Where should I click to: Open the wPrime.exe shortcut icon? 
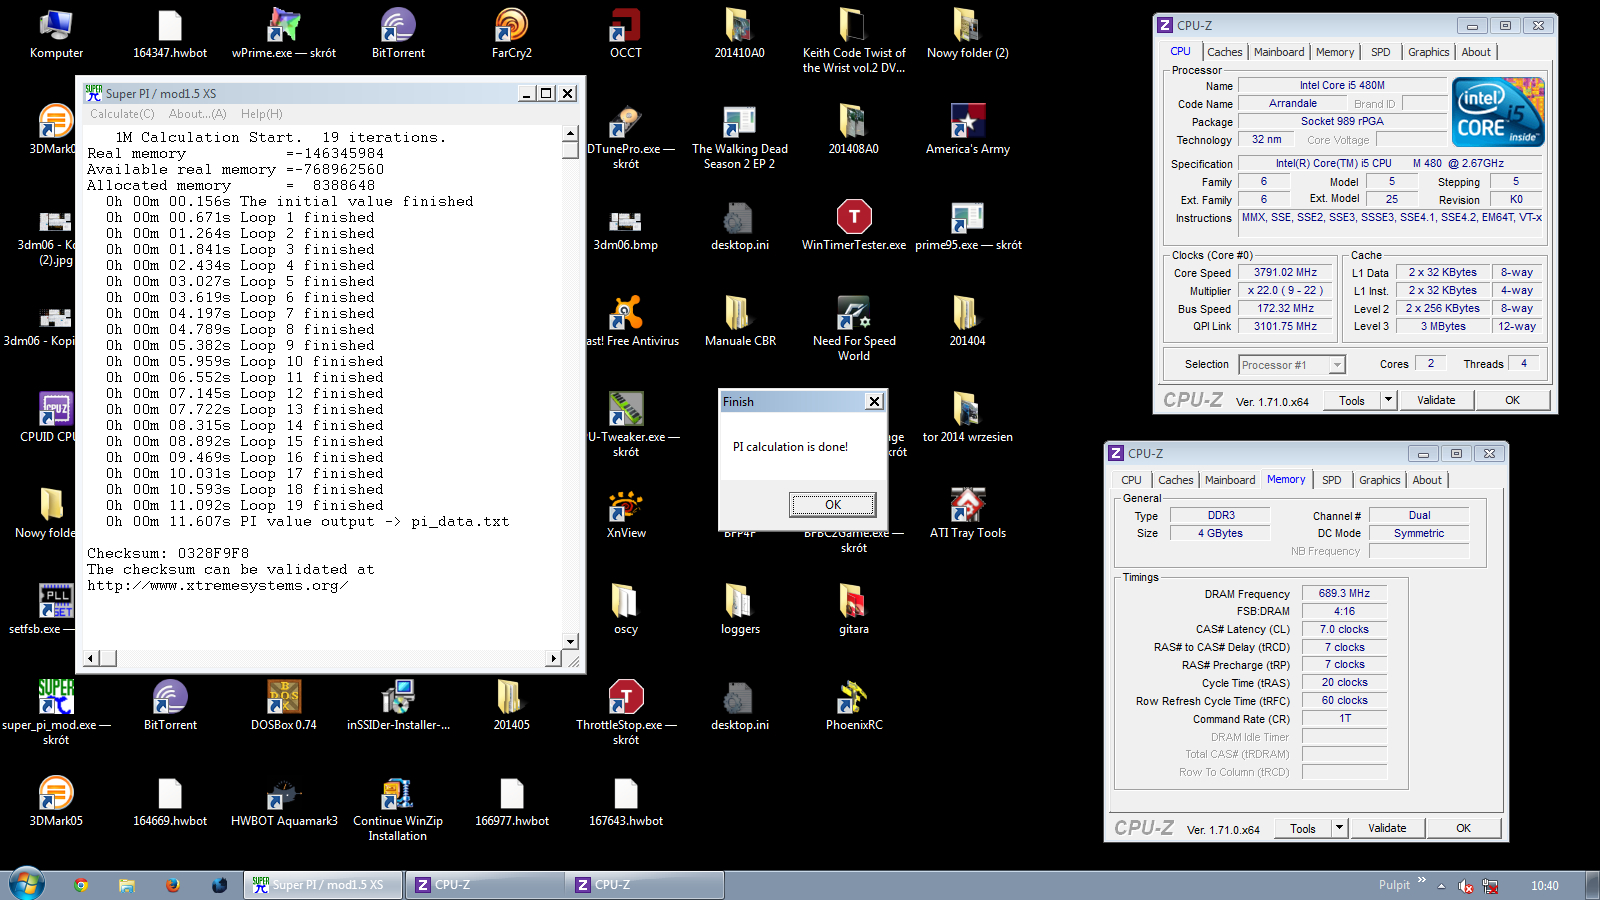click(x=284, y=26)
